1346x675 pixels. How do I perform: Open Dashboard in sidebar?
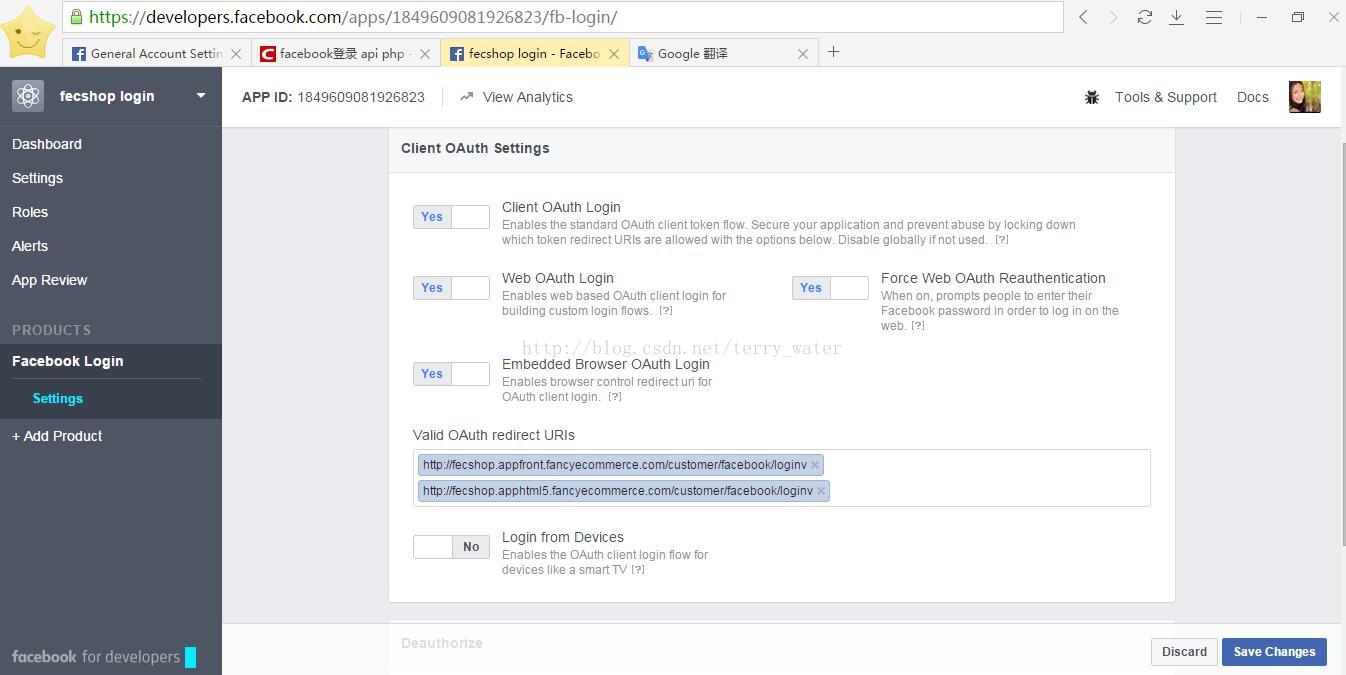point(47,144)
